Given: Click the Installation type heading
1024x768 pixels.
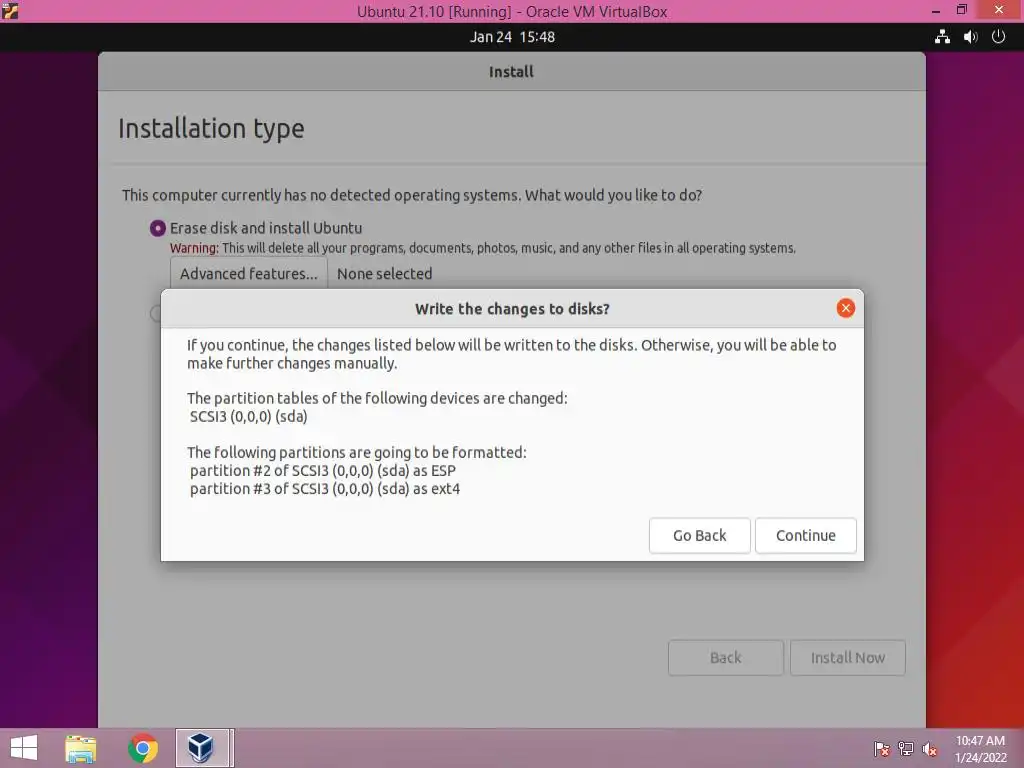Looking at the screenshot, I should (x=211, y=129).
